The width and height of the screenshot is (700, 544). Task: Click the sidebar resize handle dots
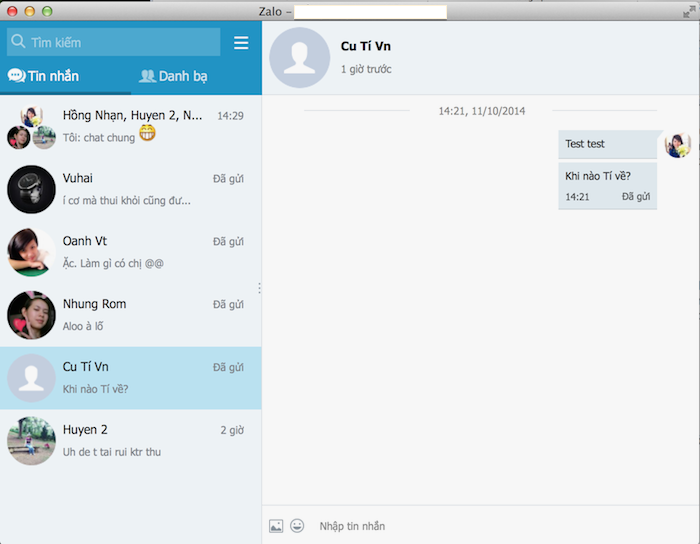(x=259, y=288)
